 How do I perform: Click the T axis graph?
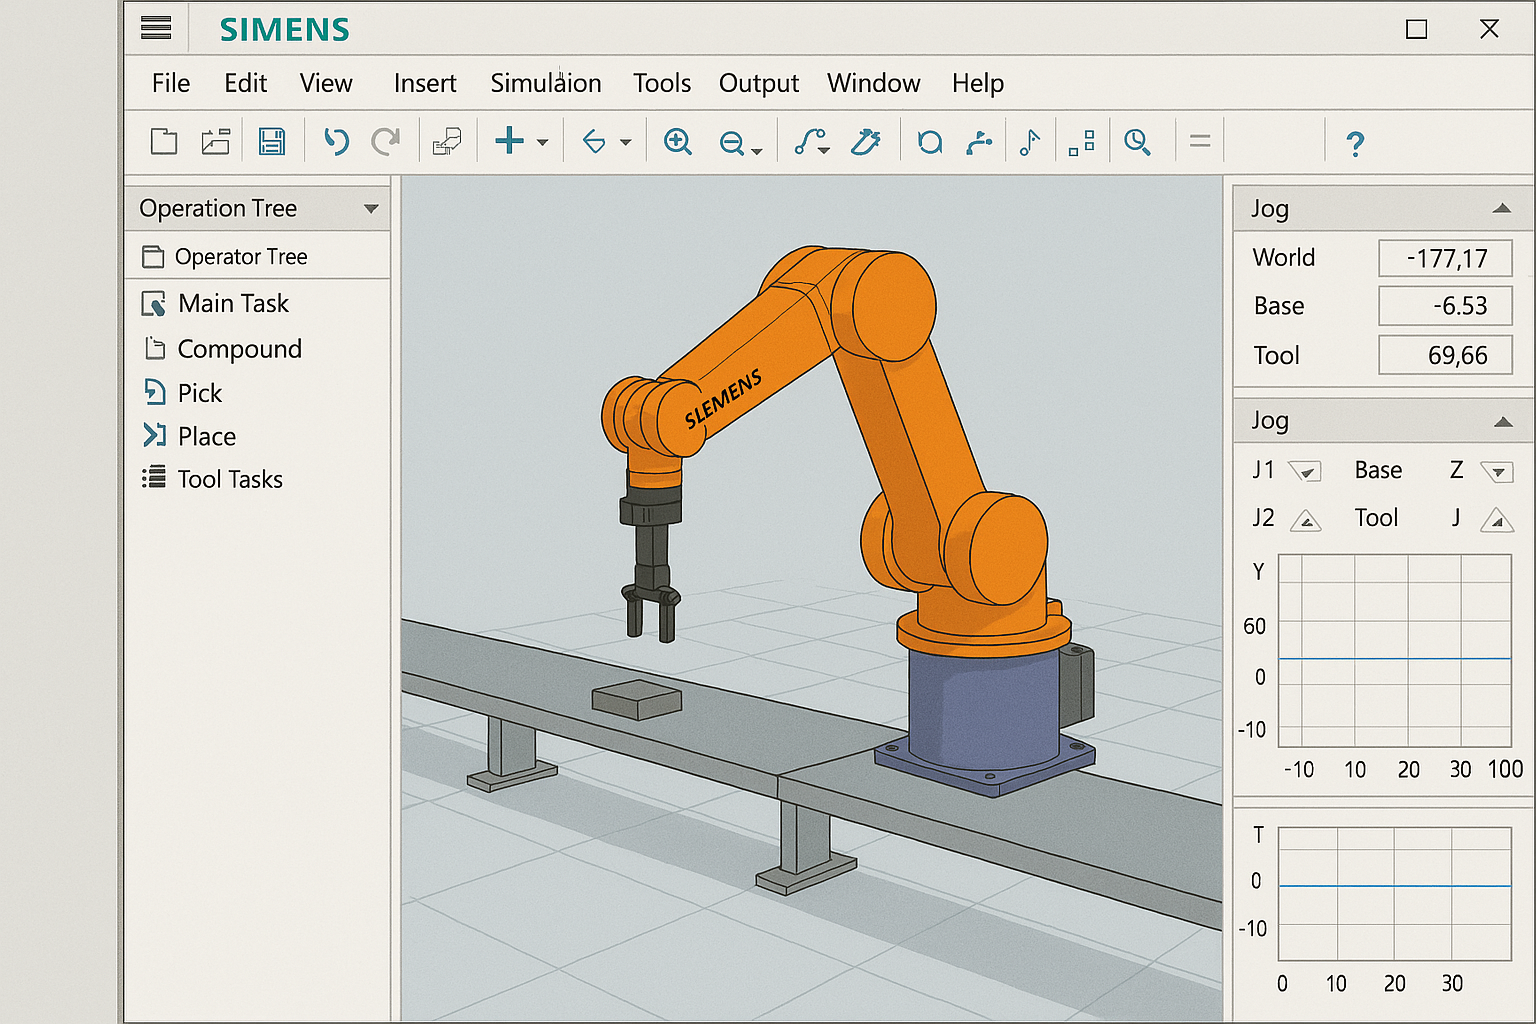pos(1394,893)
